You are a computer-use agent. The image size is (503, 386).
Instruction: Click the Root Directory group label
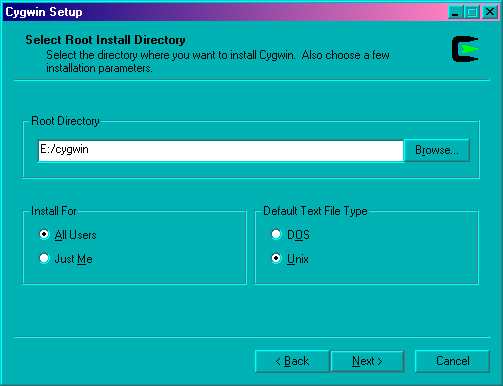pyautogui.click(x=65, y=121)
